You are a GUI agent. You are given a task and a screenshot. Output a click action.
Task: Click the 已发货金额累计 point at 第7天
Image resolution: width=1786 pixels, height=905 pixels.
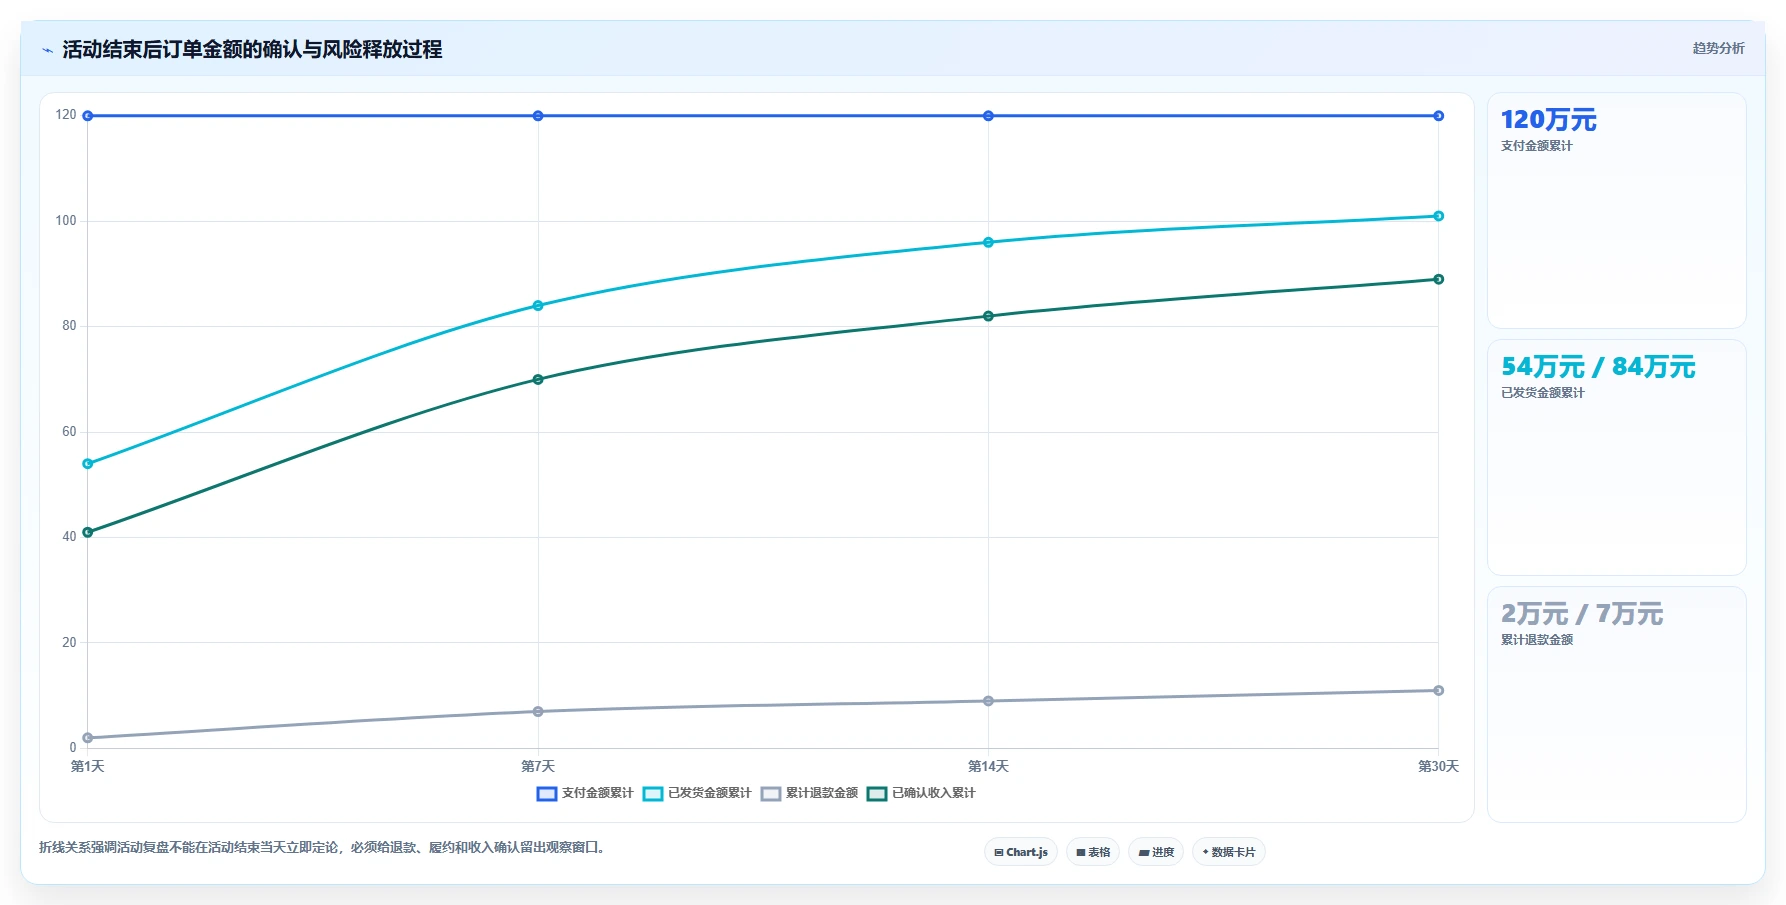(x=538, y=306)
